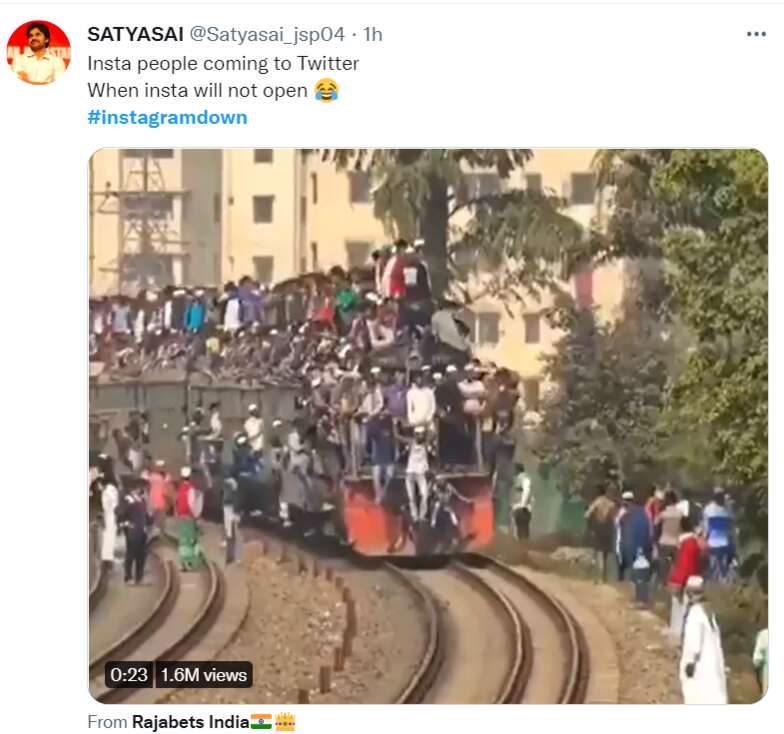This screenshot has width=784, height=734.
Task: Click the crown emoji after Rajabets India
Action: pyautogui.click(x=285, y=722)
